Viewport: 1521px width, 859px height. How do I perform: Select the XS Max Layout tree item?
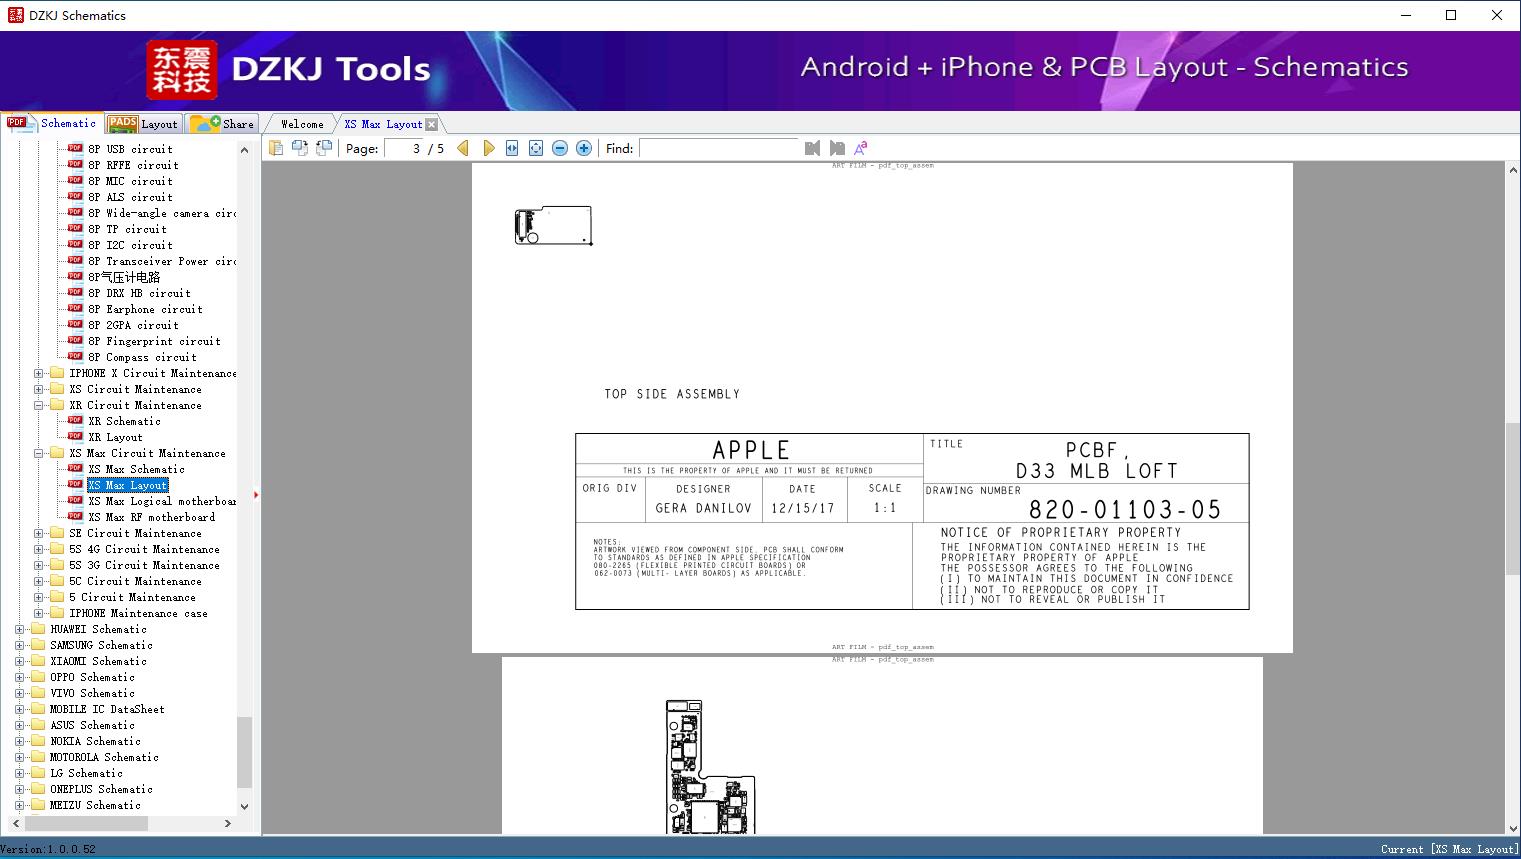point(127,485)
